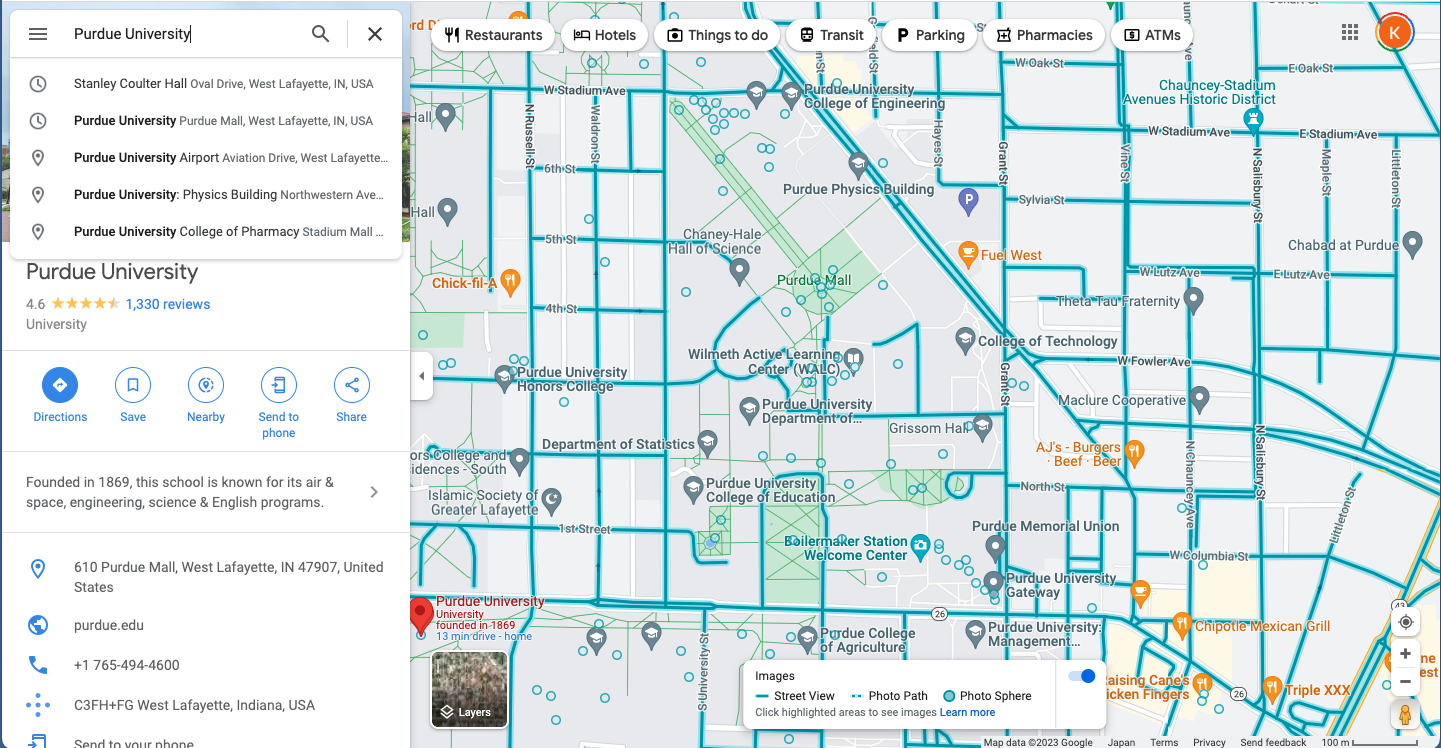Click the College of Technology marker

tap(965, 340)
